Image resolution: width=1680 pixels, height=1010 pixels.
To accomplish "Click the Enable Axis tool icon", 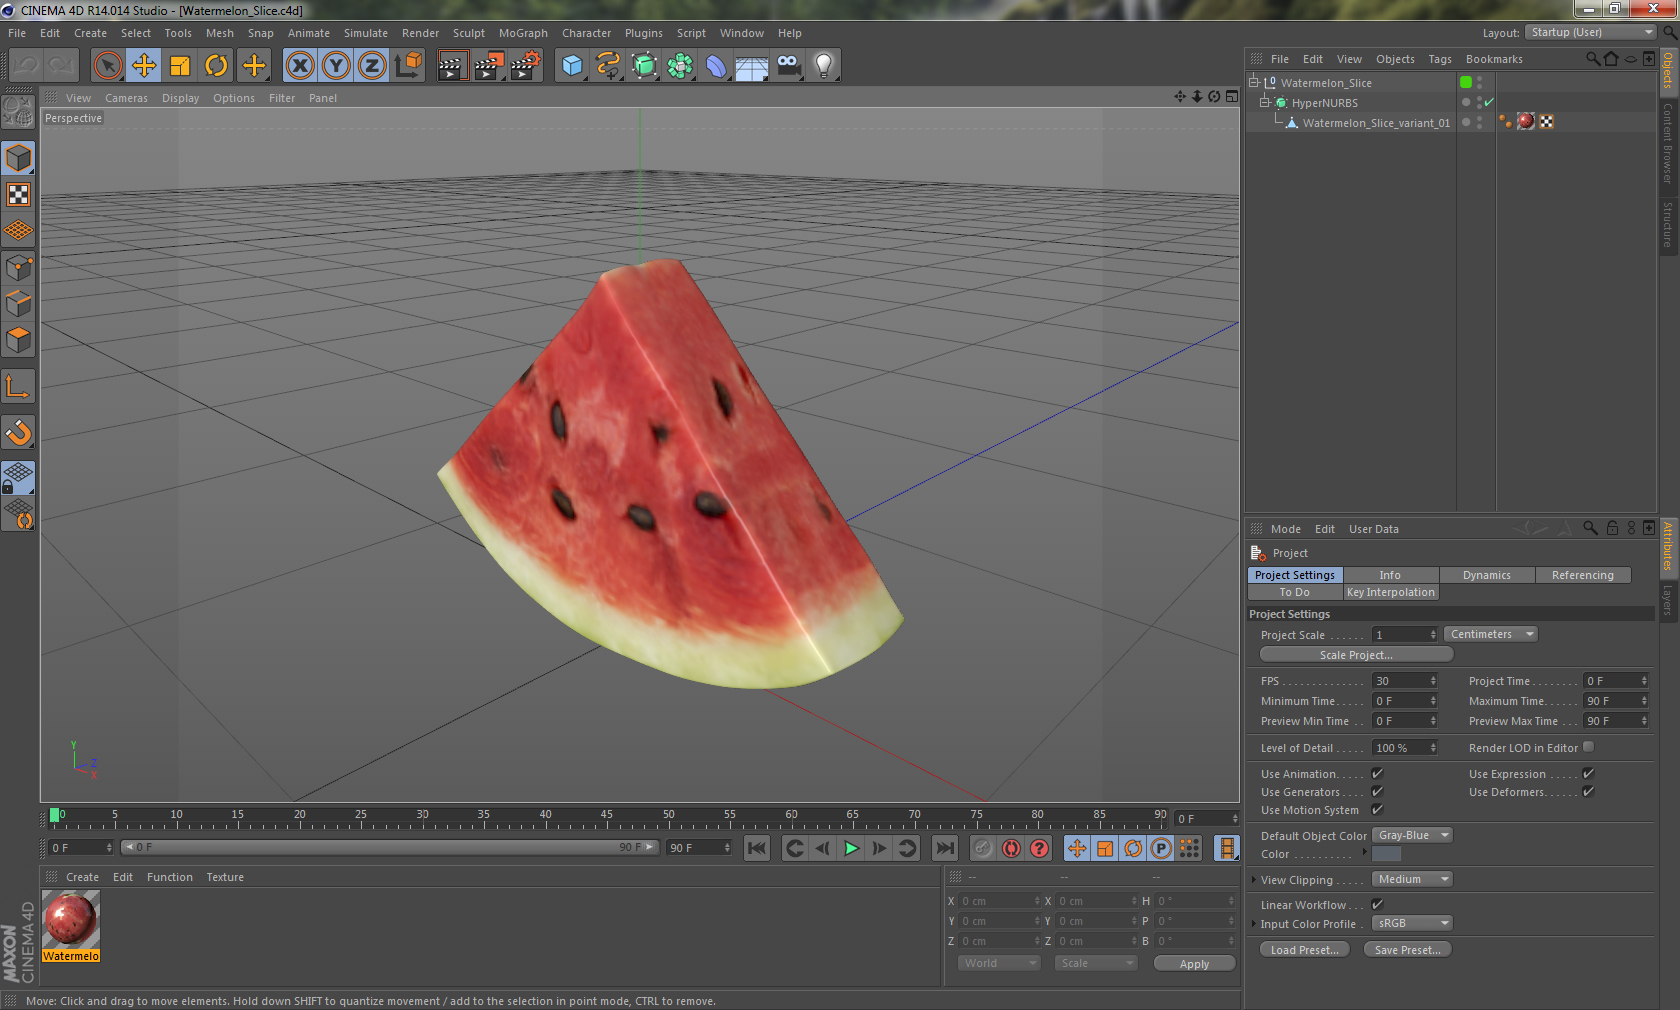I will (18, 386).
